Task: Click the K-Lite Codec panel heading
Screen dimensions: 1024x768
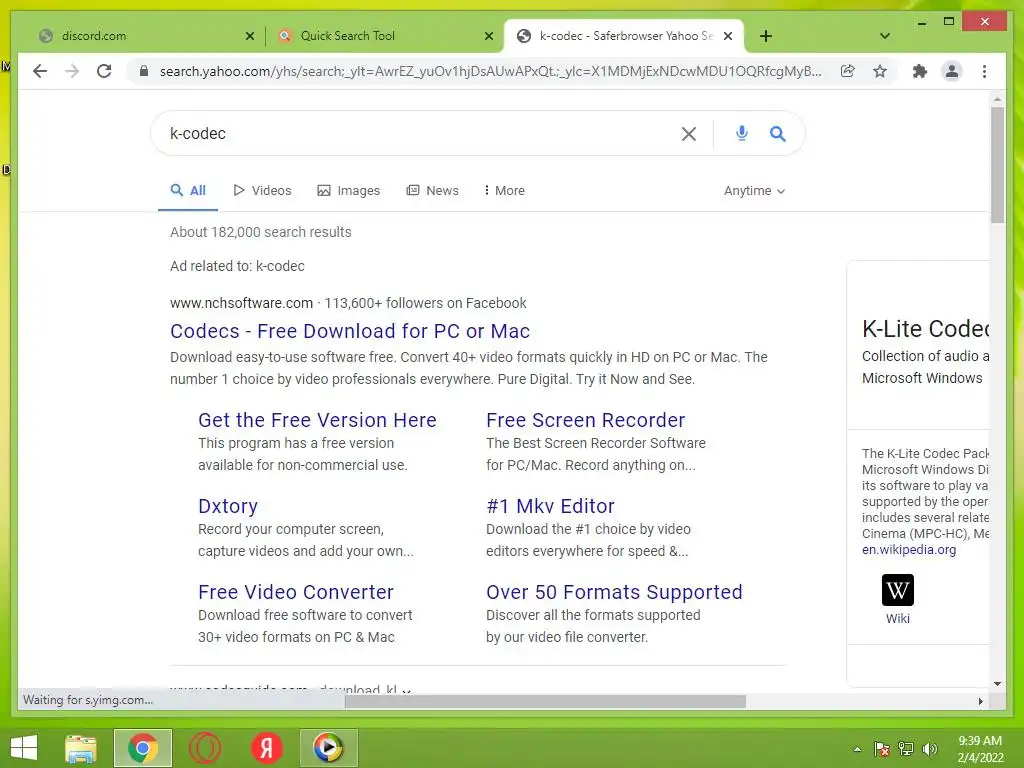Action: click(x=925, y=328)
